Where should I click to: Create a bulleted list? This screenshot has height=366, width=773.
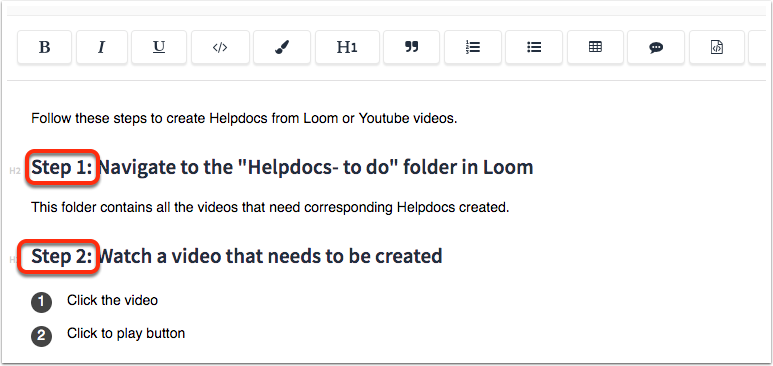coord(534,47)
